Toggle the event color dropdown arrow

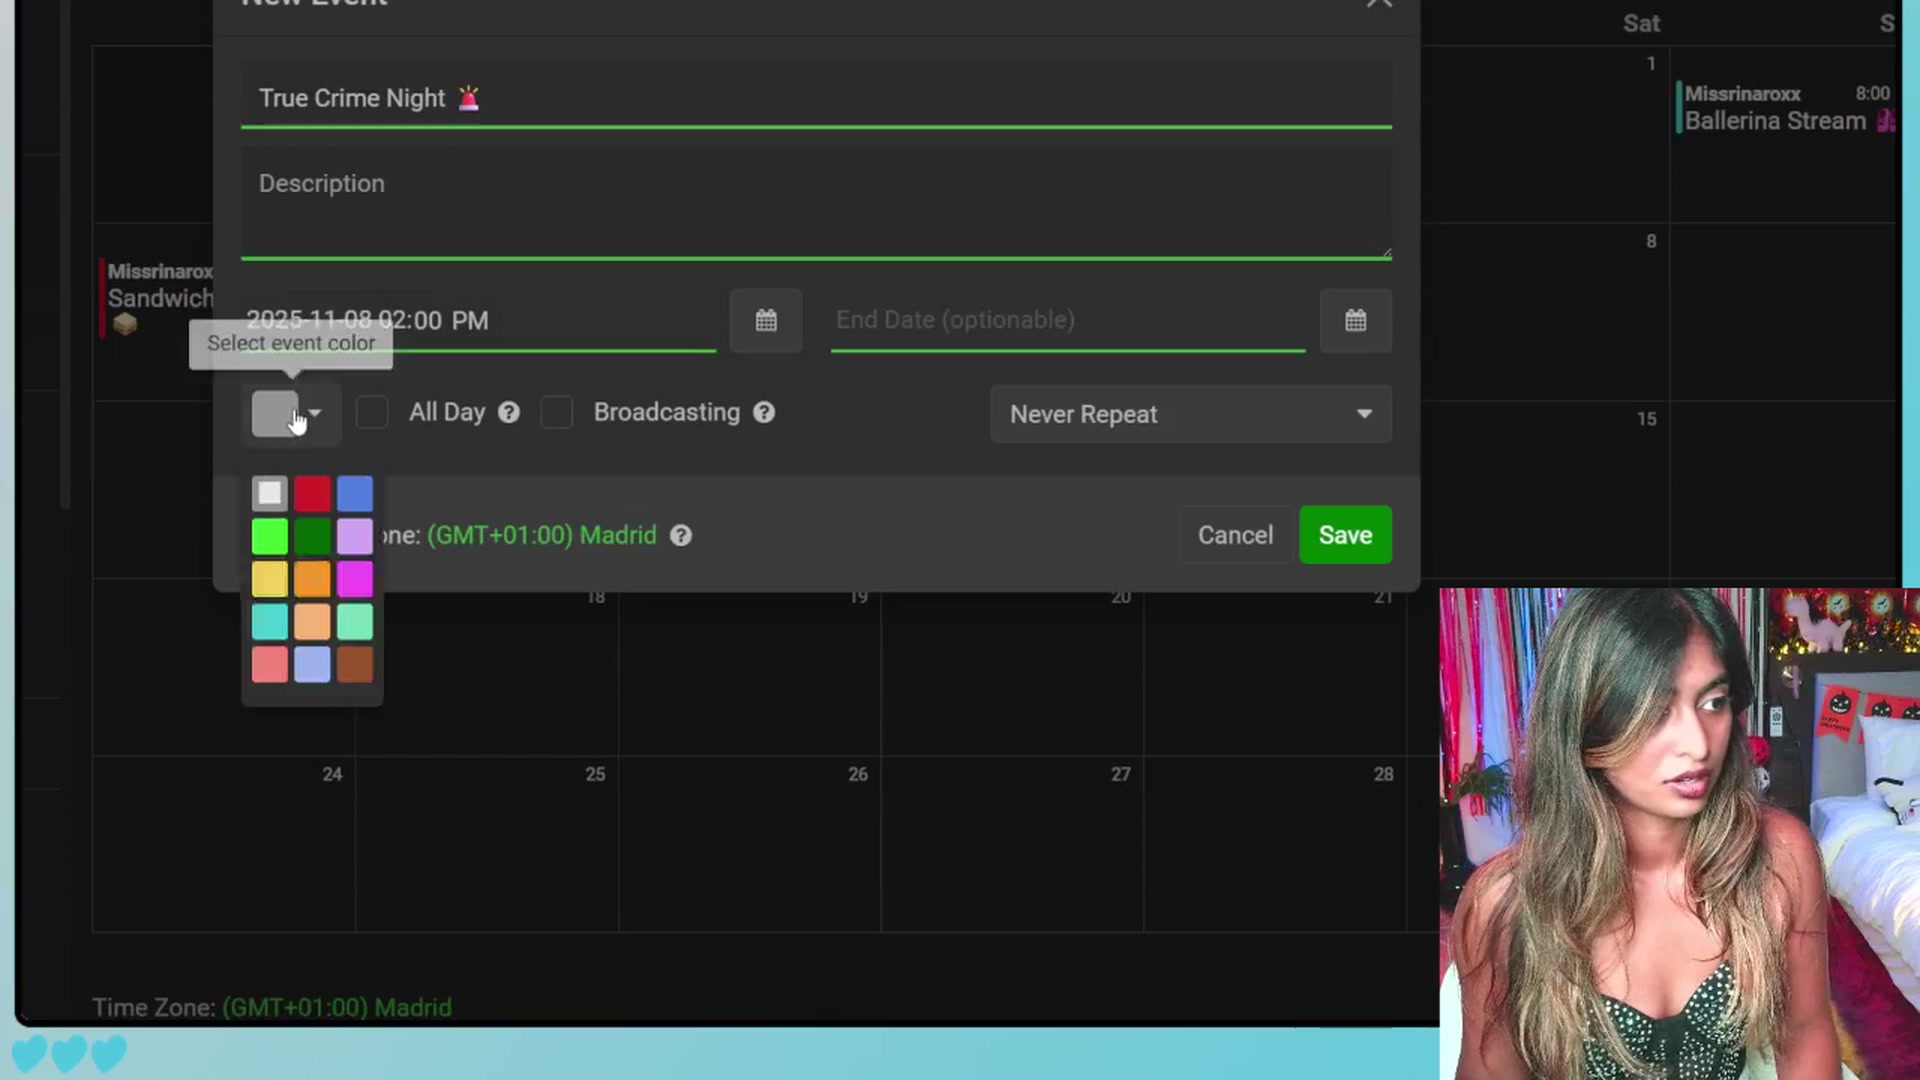pyautogui.click(x=315, y=413)
